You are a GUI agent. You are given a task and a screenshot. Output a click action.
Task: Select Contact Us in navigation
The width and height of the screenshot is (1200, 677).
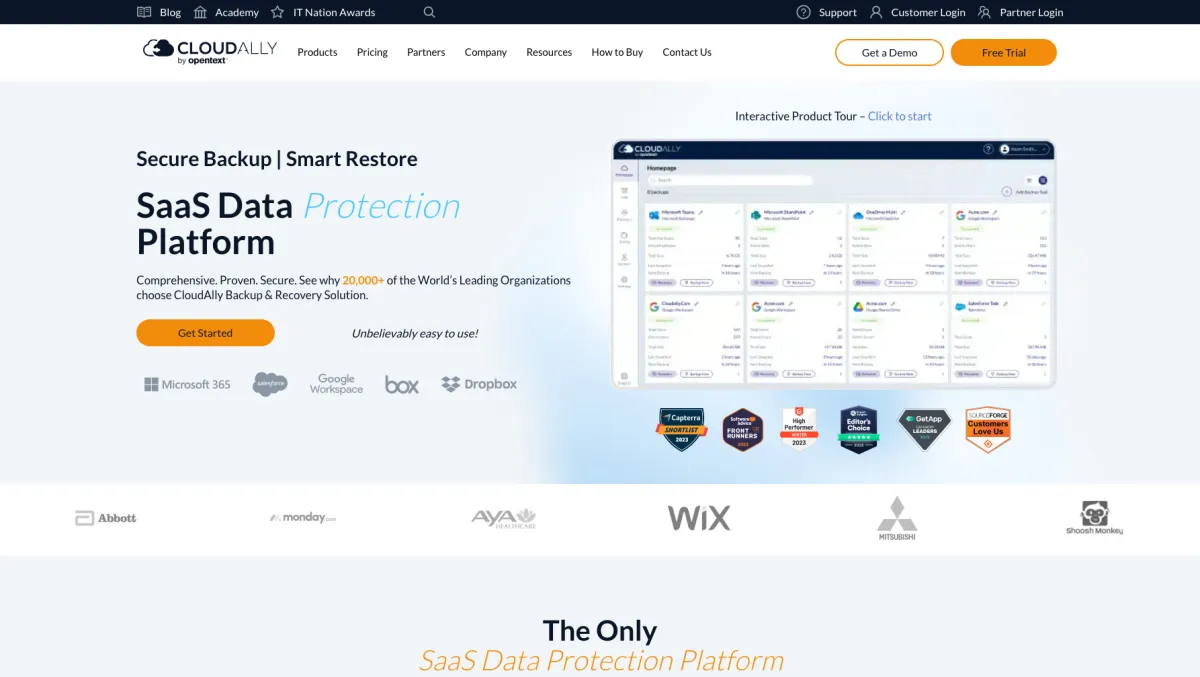click(x=687, y=52)
